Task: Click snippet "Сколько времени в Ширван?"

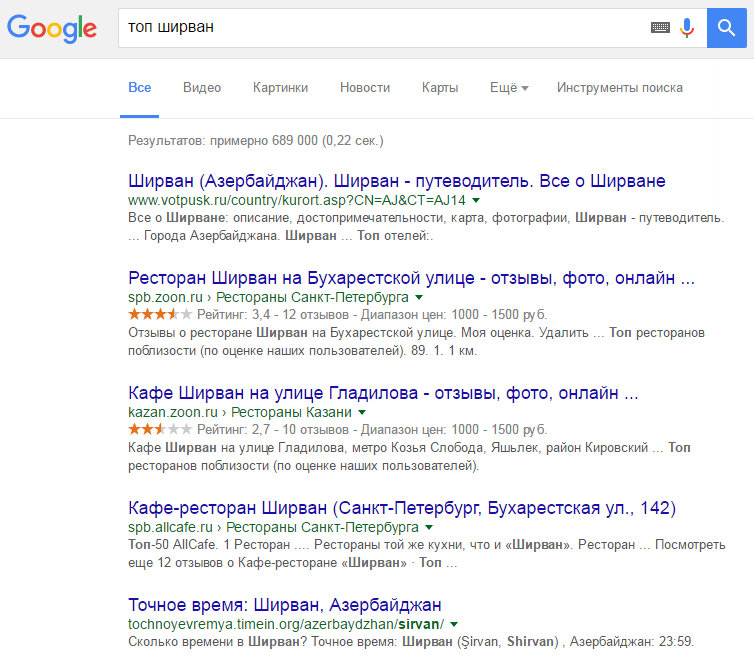Action: 217,642
